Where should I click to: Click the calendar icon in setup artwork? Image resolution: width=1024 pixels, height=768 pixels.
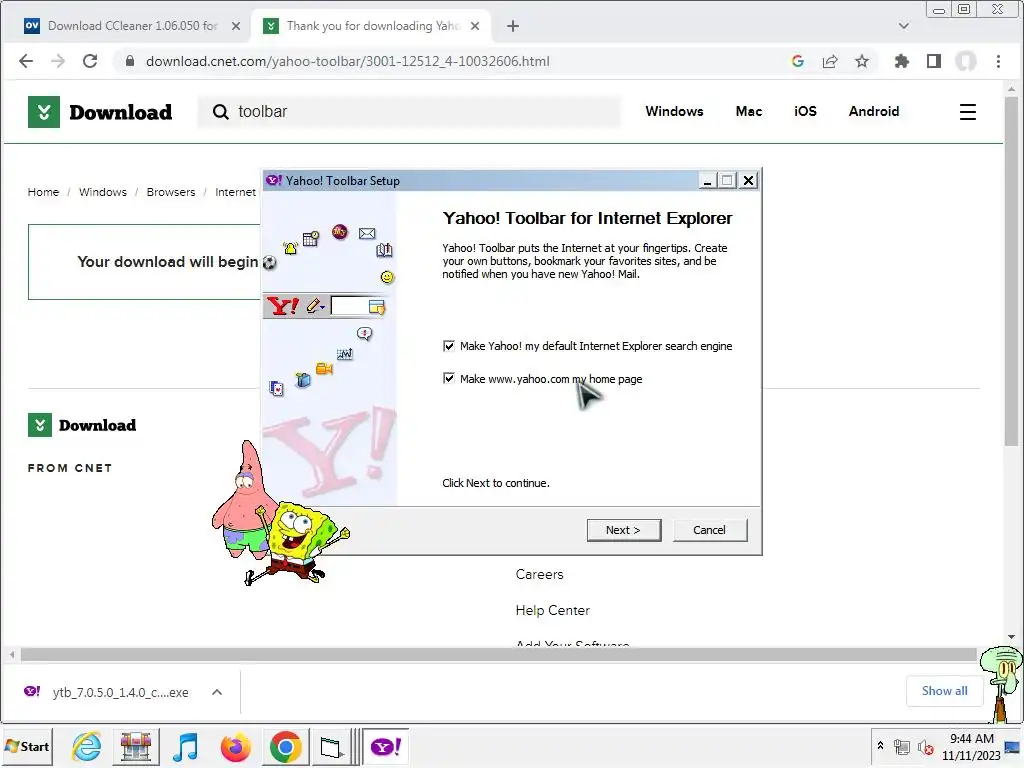tap(311, 238)
